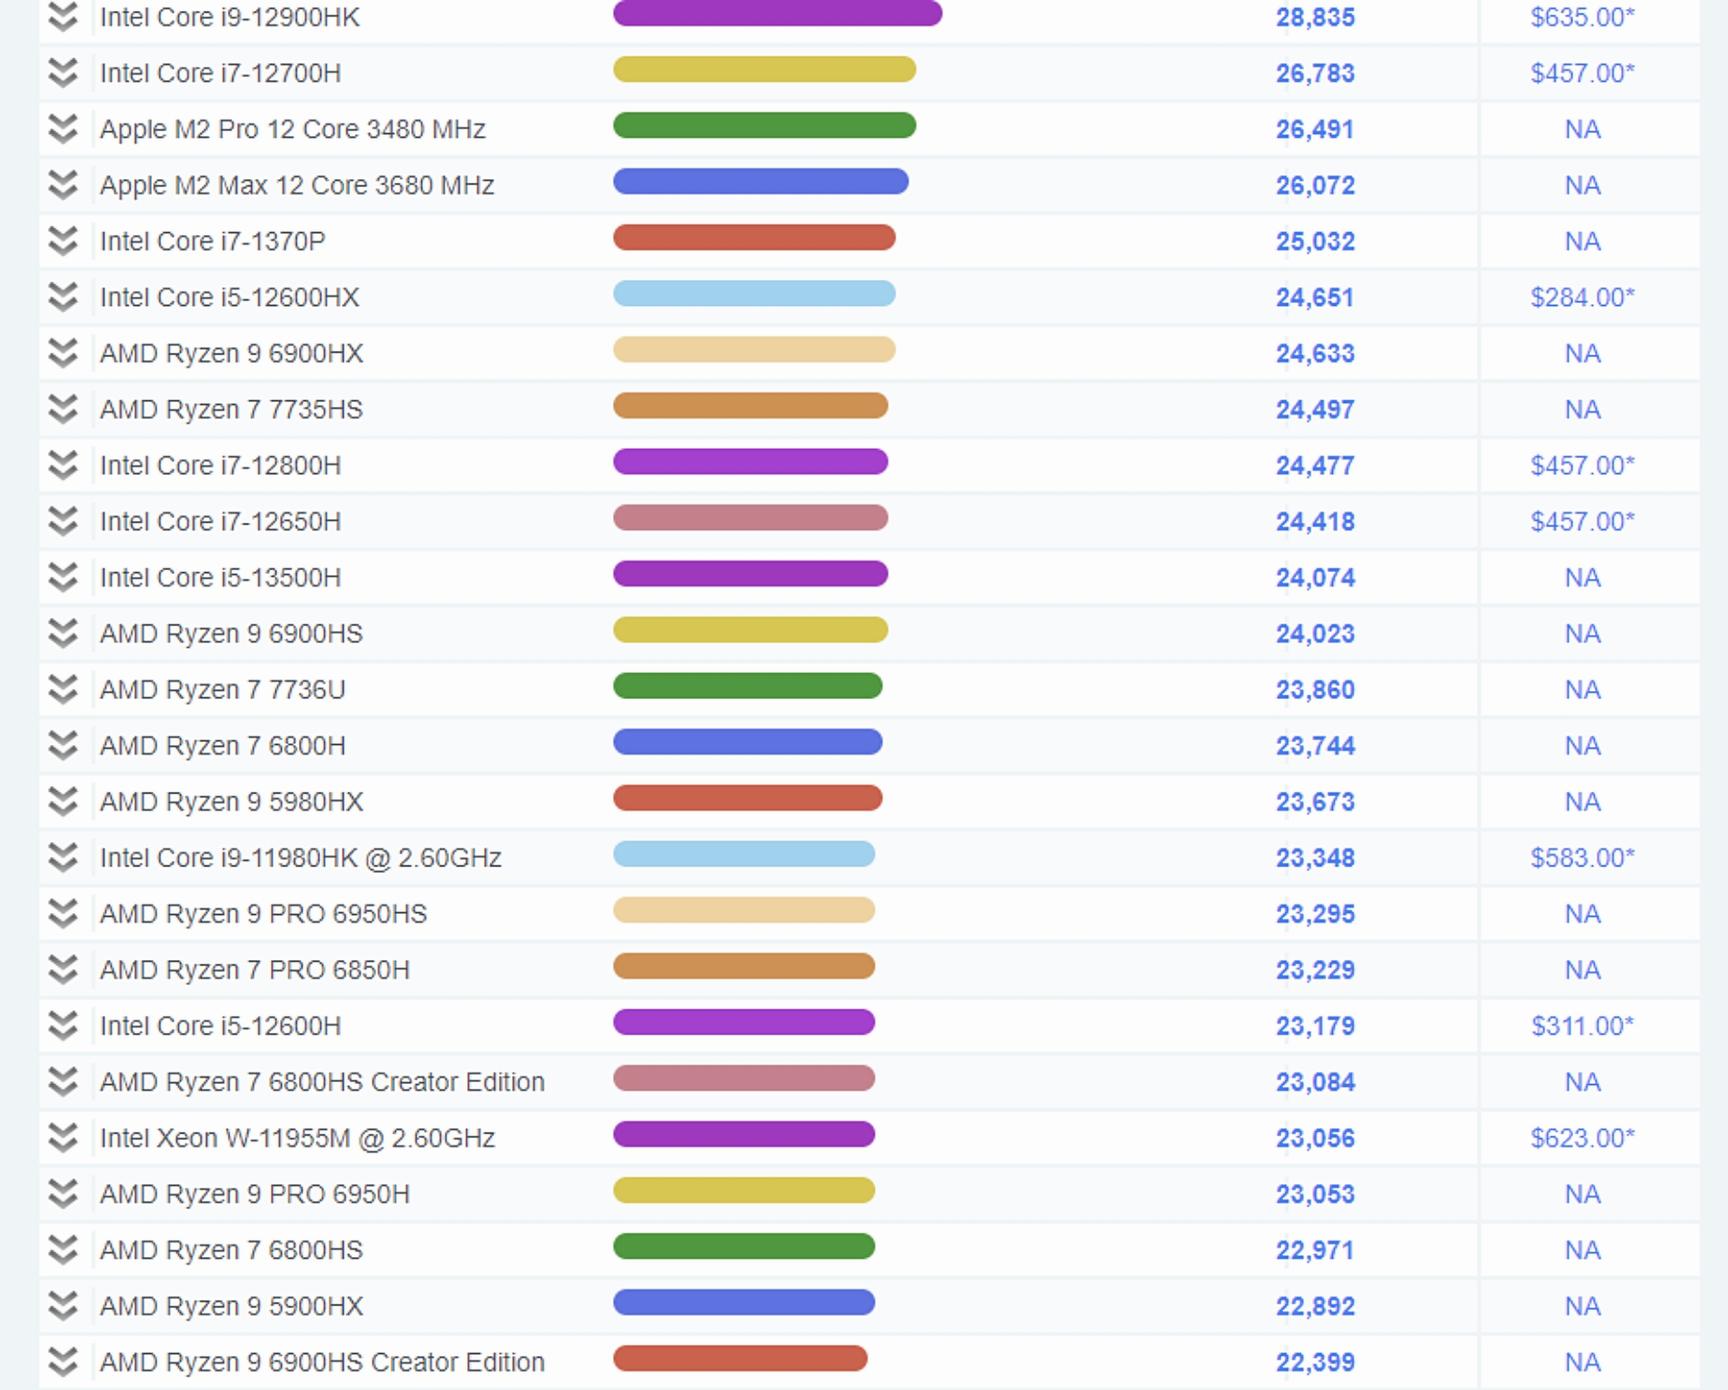Expand the AMD Ryzen 9 5980HX row chevron
Screen dimensions: 1728x1390
(x=63, y=801)
